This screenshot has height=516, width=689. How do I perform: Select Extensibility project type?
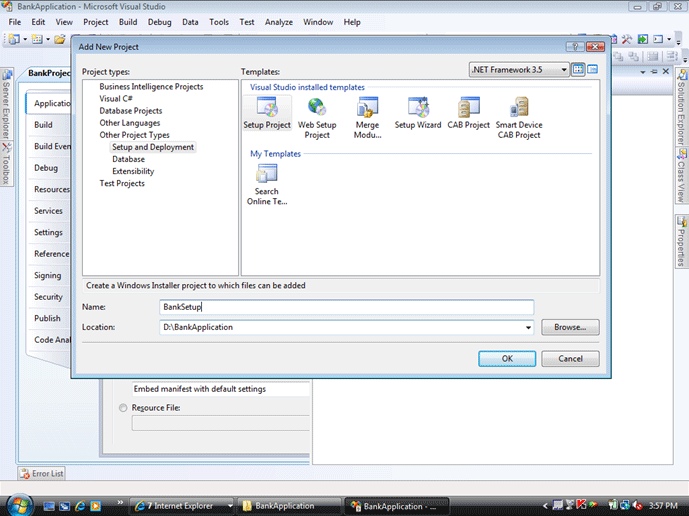click(x=133, y=171)
